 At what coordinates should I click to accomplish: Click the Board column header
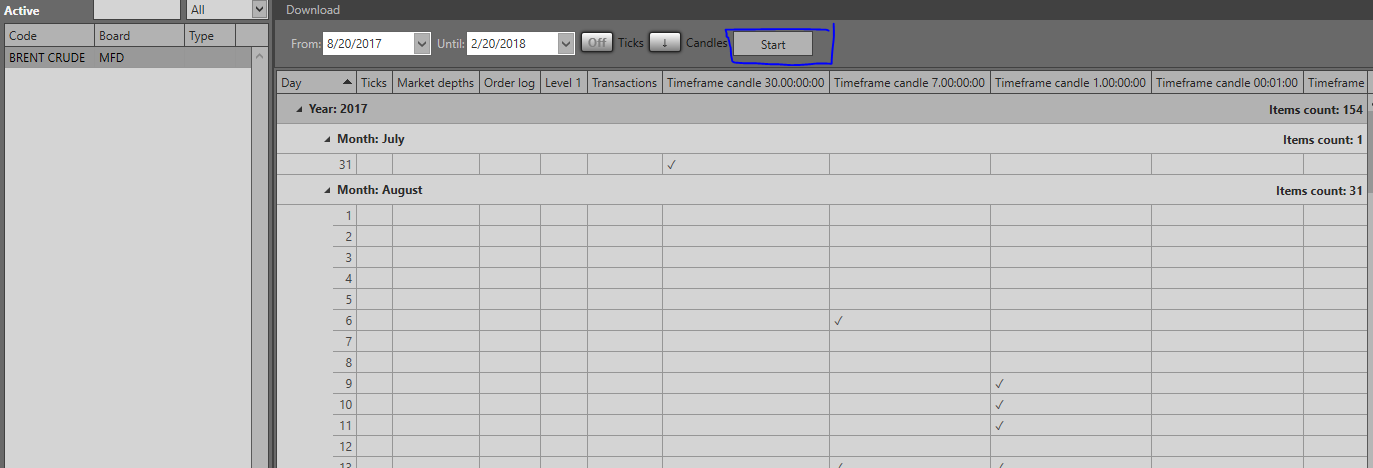[140, 36]
